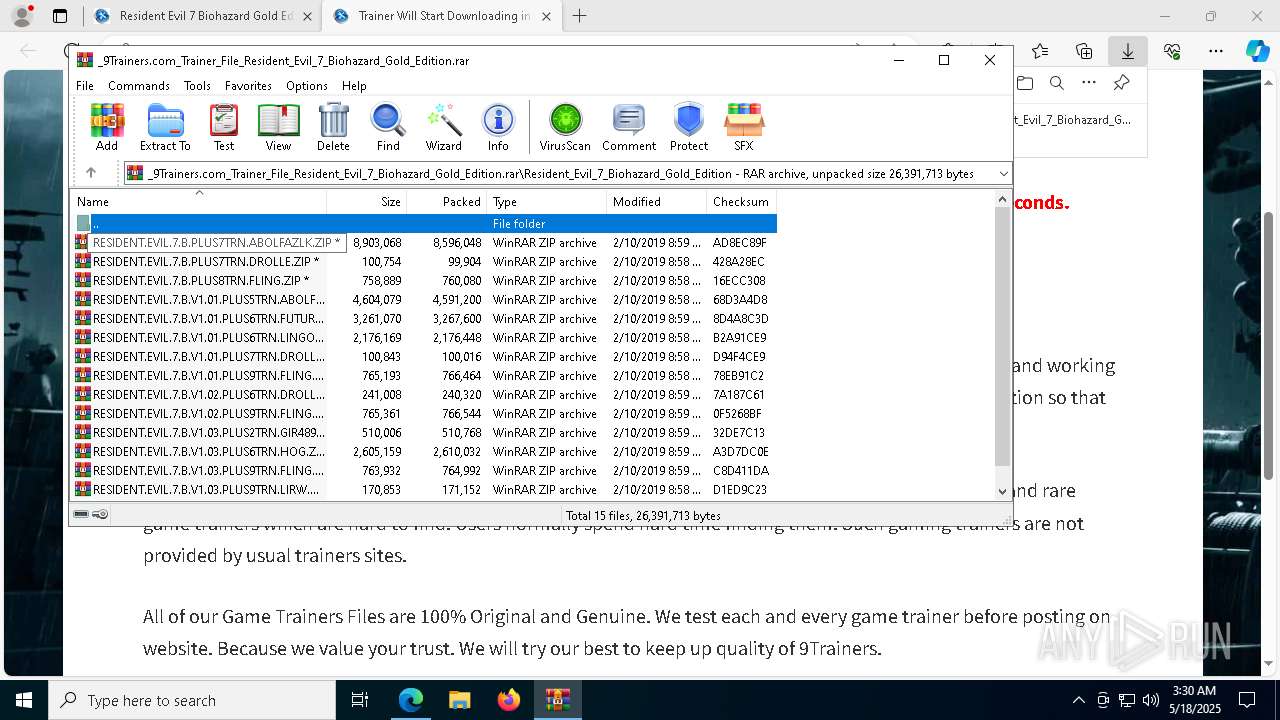This screenshot has height=720, width=1280.
Task: Pin the downloads panel
Action: coord(1121,84)
